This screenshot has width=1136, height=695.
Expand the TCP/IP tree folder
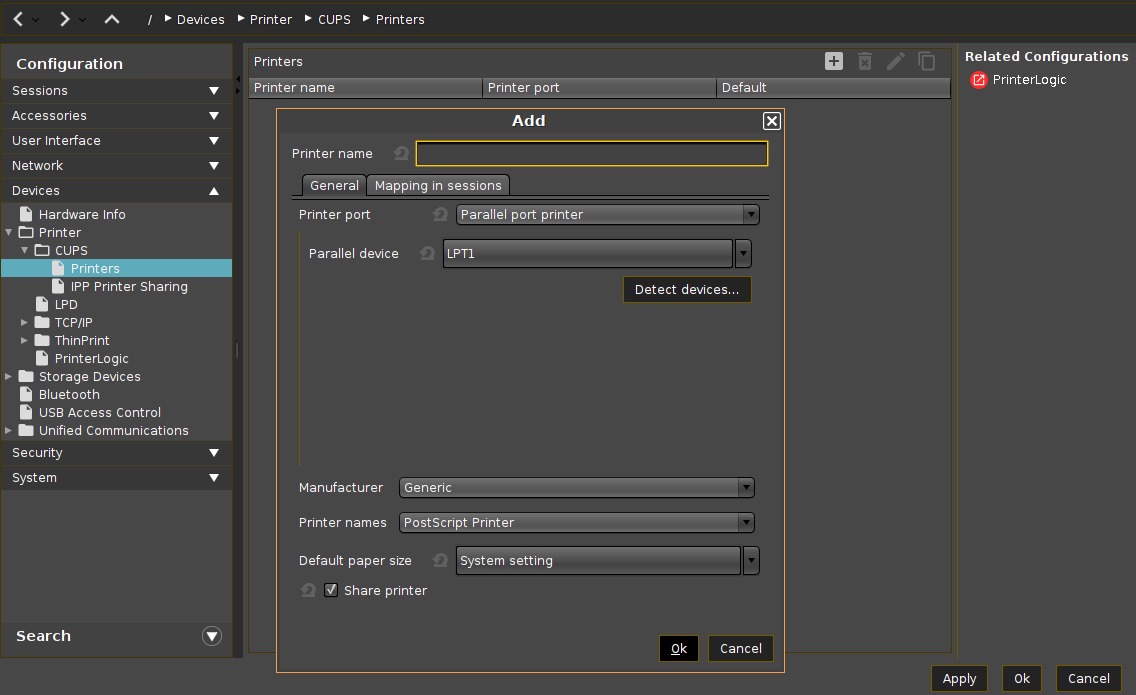pyautogui.click(x=25, y=323)
